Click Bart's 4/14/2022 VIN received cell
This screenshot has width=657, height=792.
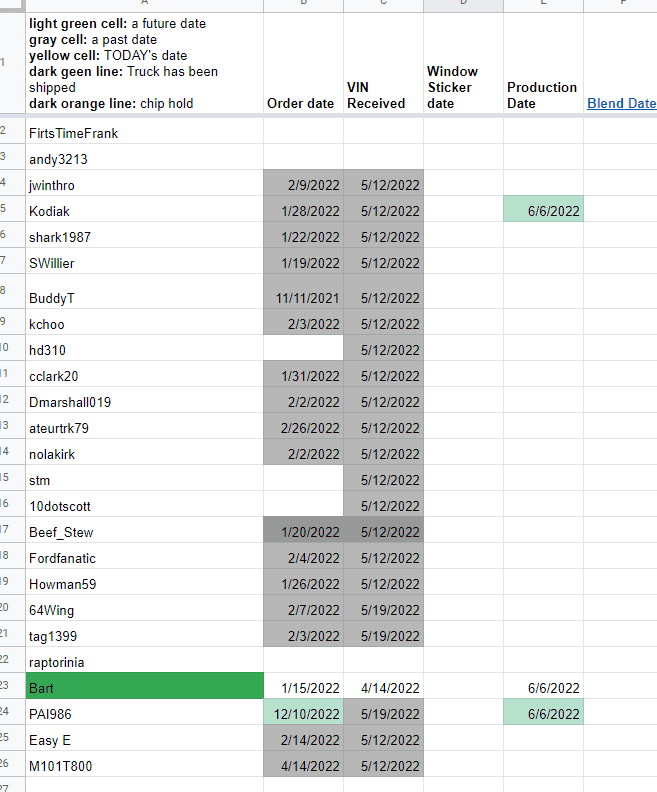[383, 688]
